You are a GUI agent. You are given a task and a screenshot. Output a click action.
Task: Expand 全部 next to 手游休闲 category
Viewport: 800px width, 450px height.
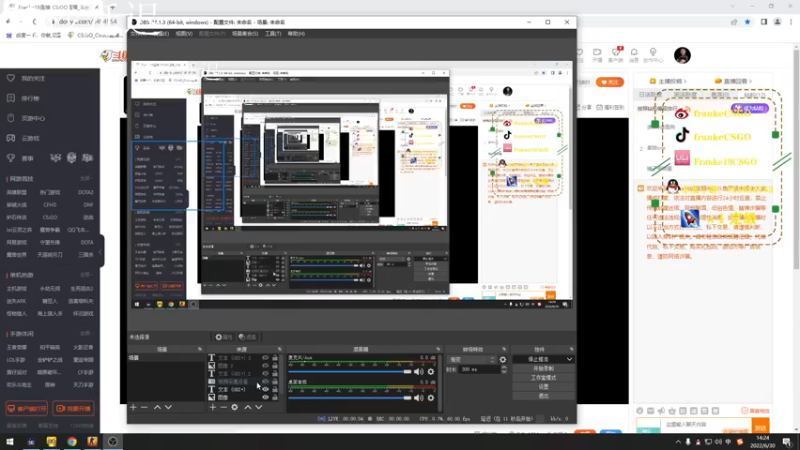(x=86, y=333)
